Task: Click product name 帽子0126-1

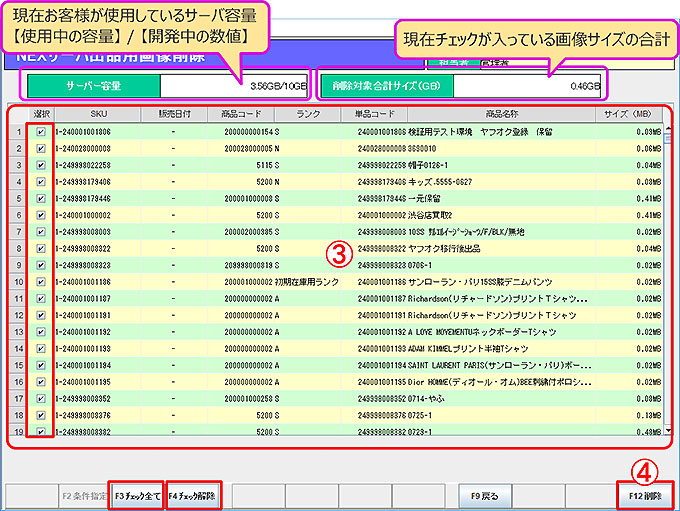Action: pos(428,165)
